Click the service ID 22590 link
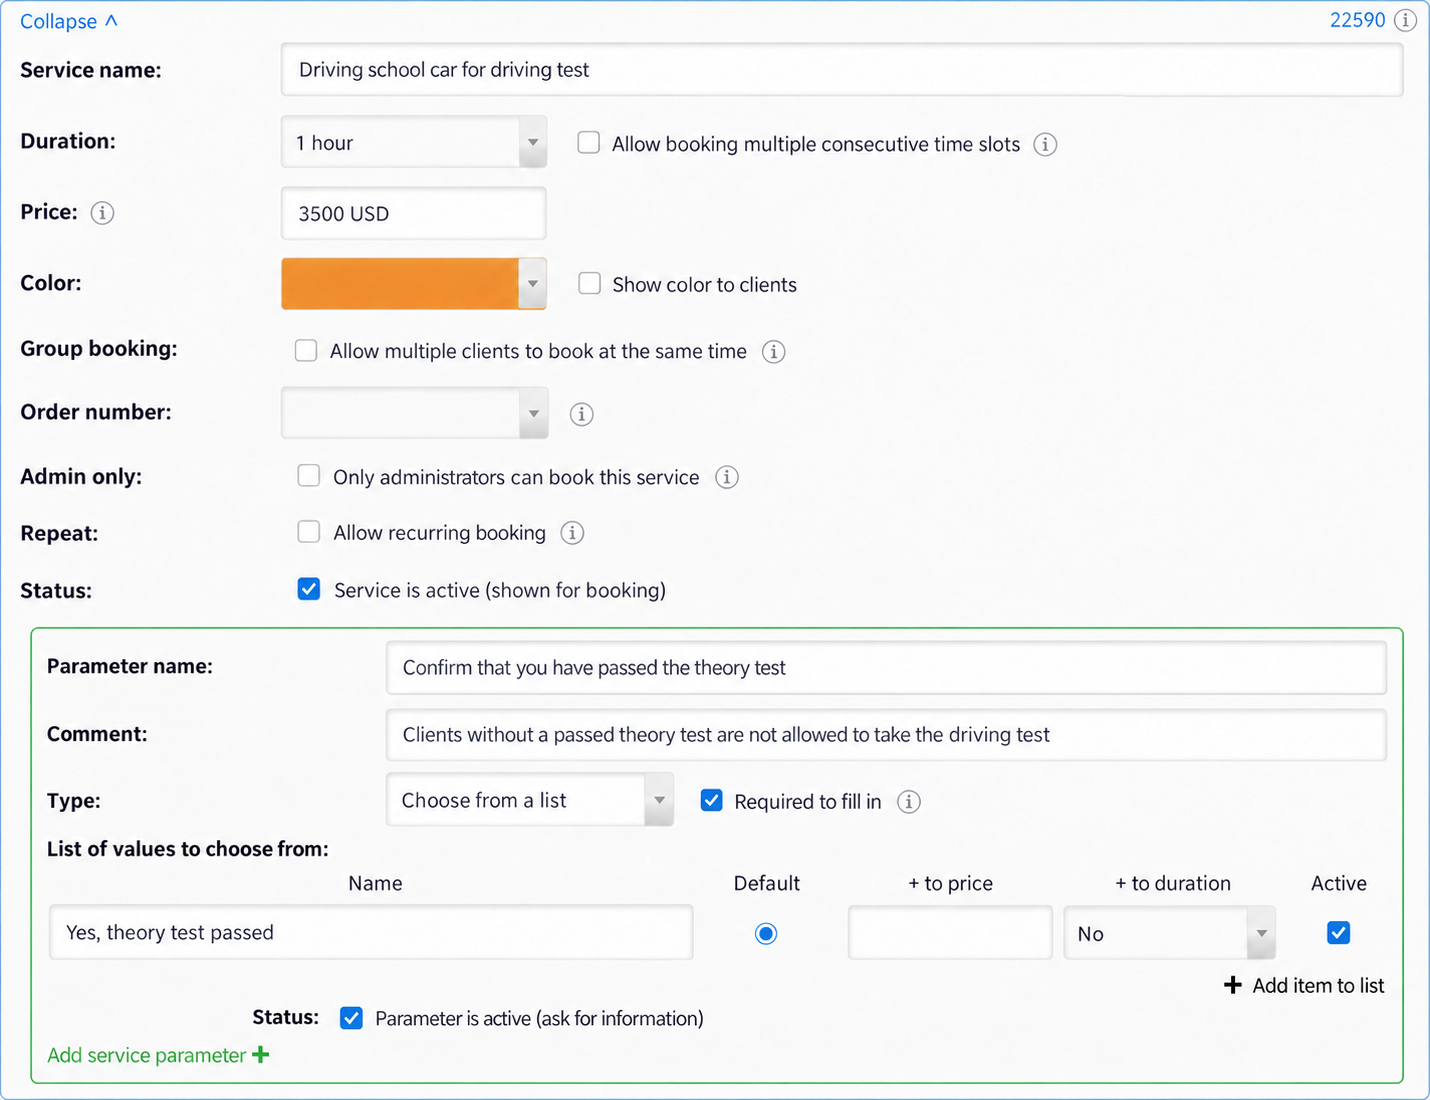1430x1100 pixels. [1357, 20]
